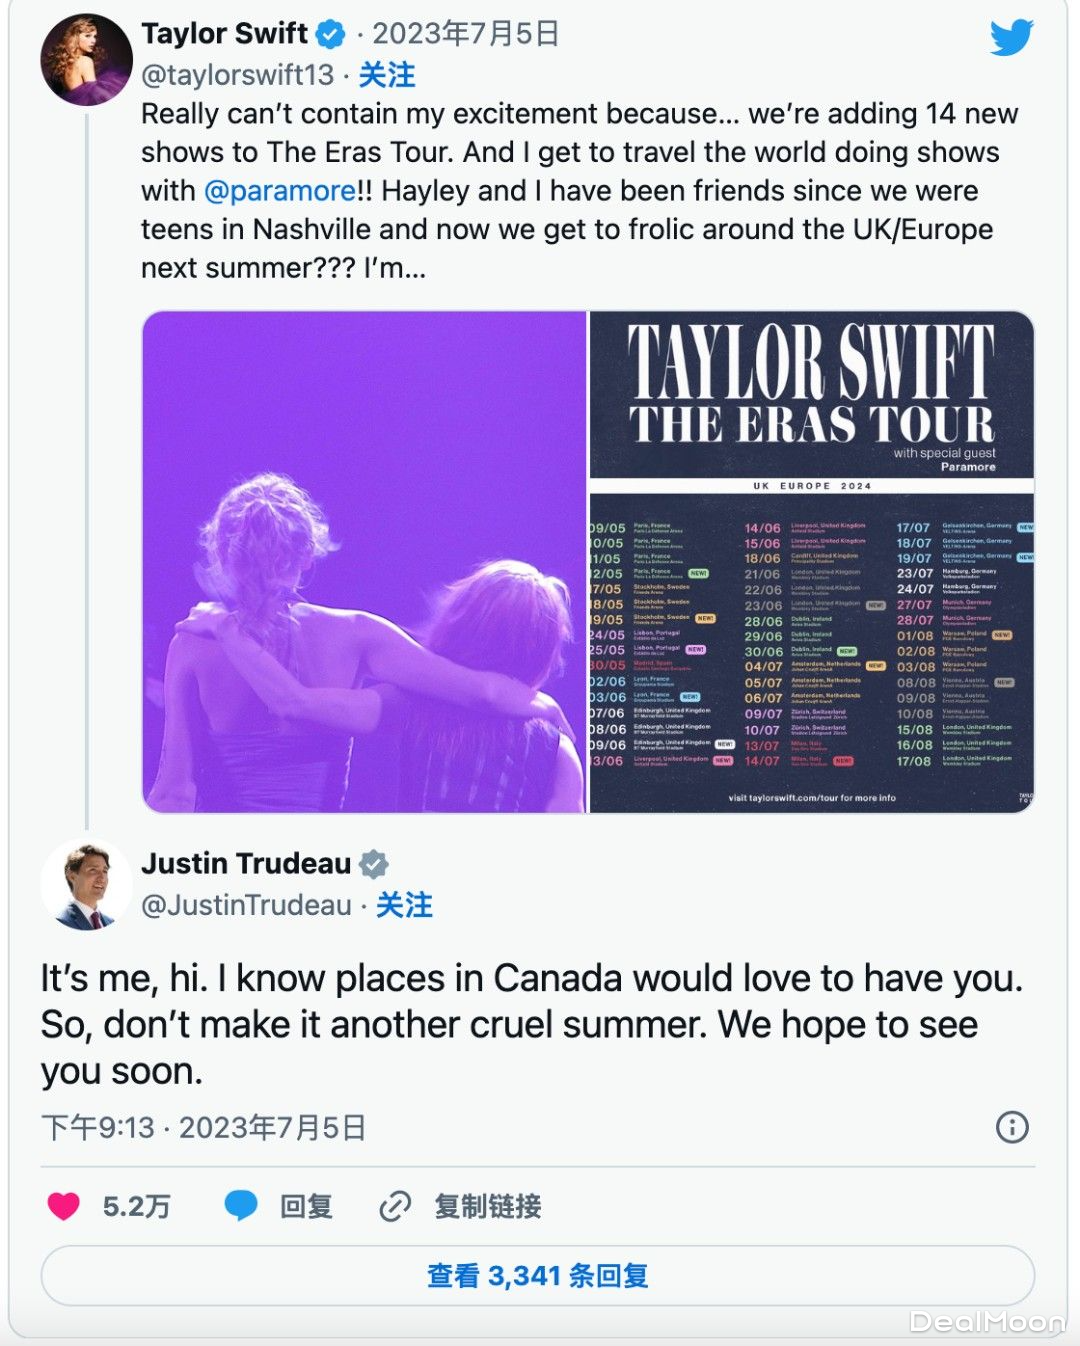The height and width of the screenshot is (1346, 1080).
Task: Open the @paramore mention link
Action: tap(280, 191)
